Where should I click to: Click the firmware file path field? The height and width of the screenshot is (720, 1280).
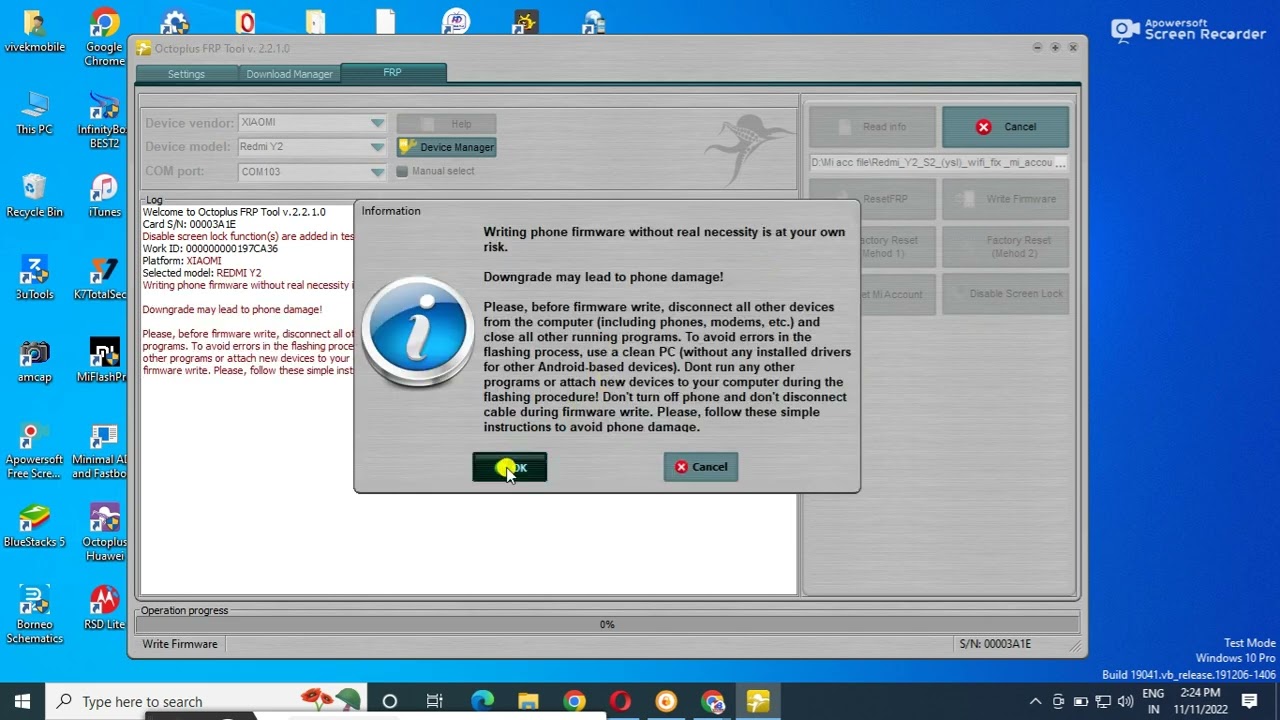(939, 162)
